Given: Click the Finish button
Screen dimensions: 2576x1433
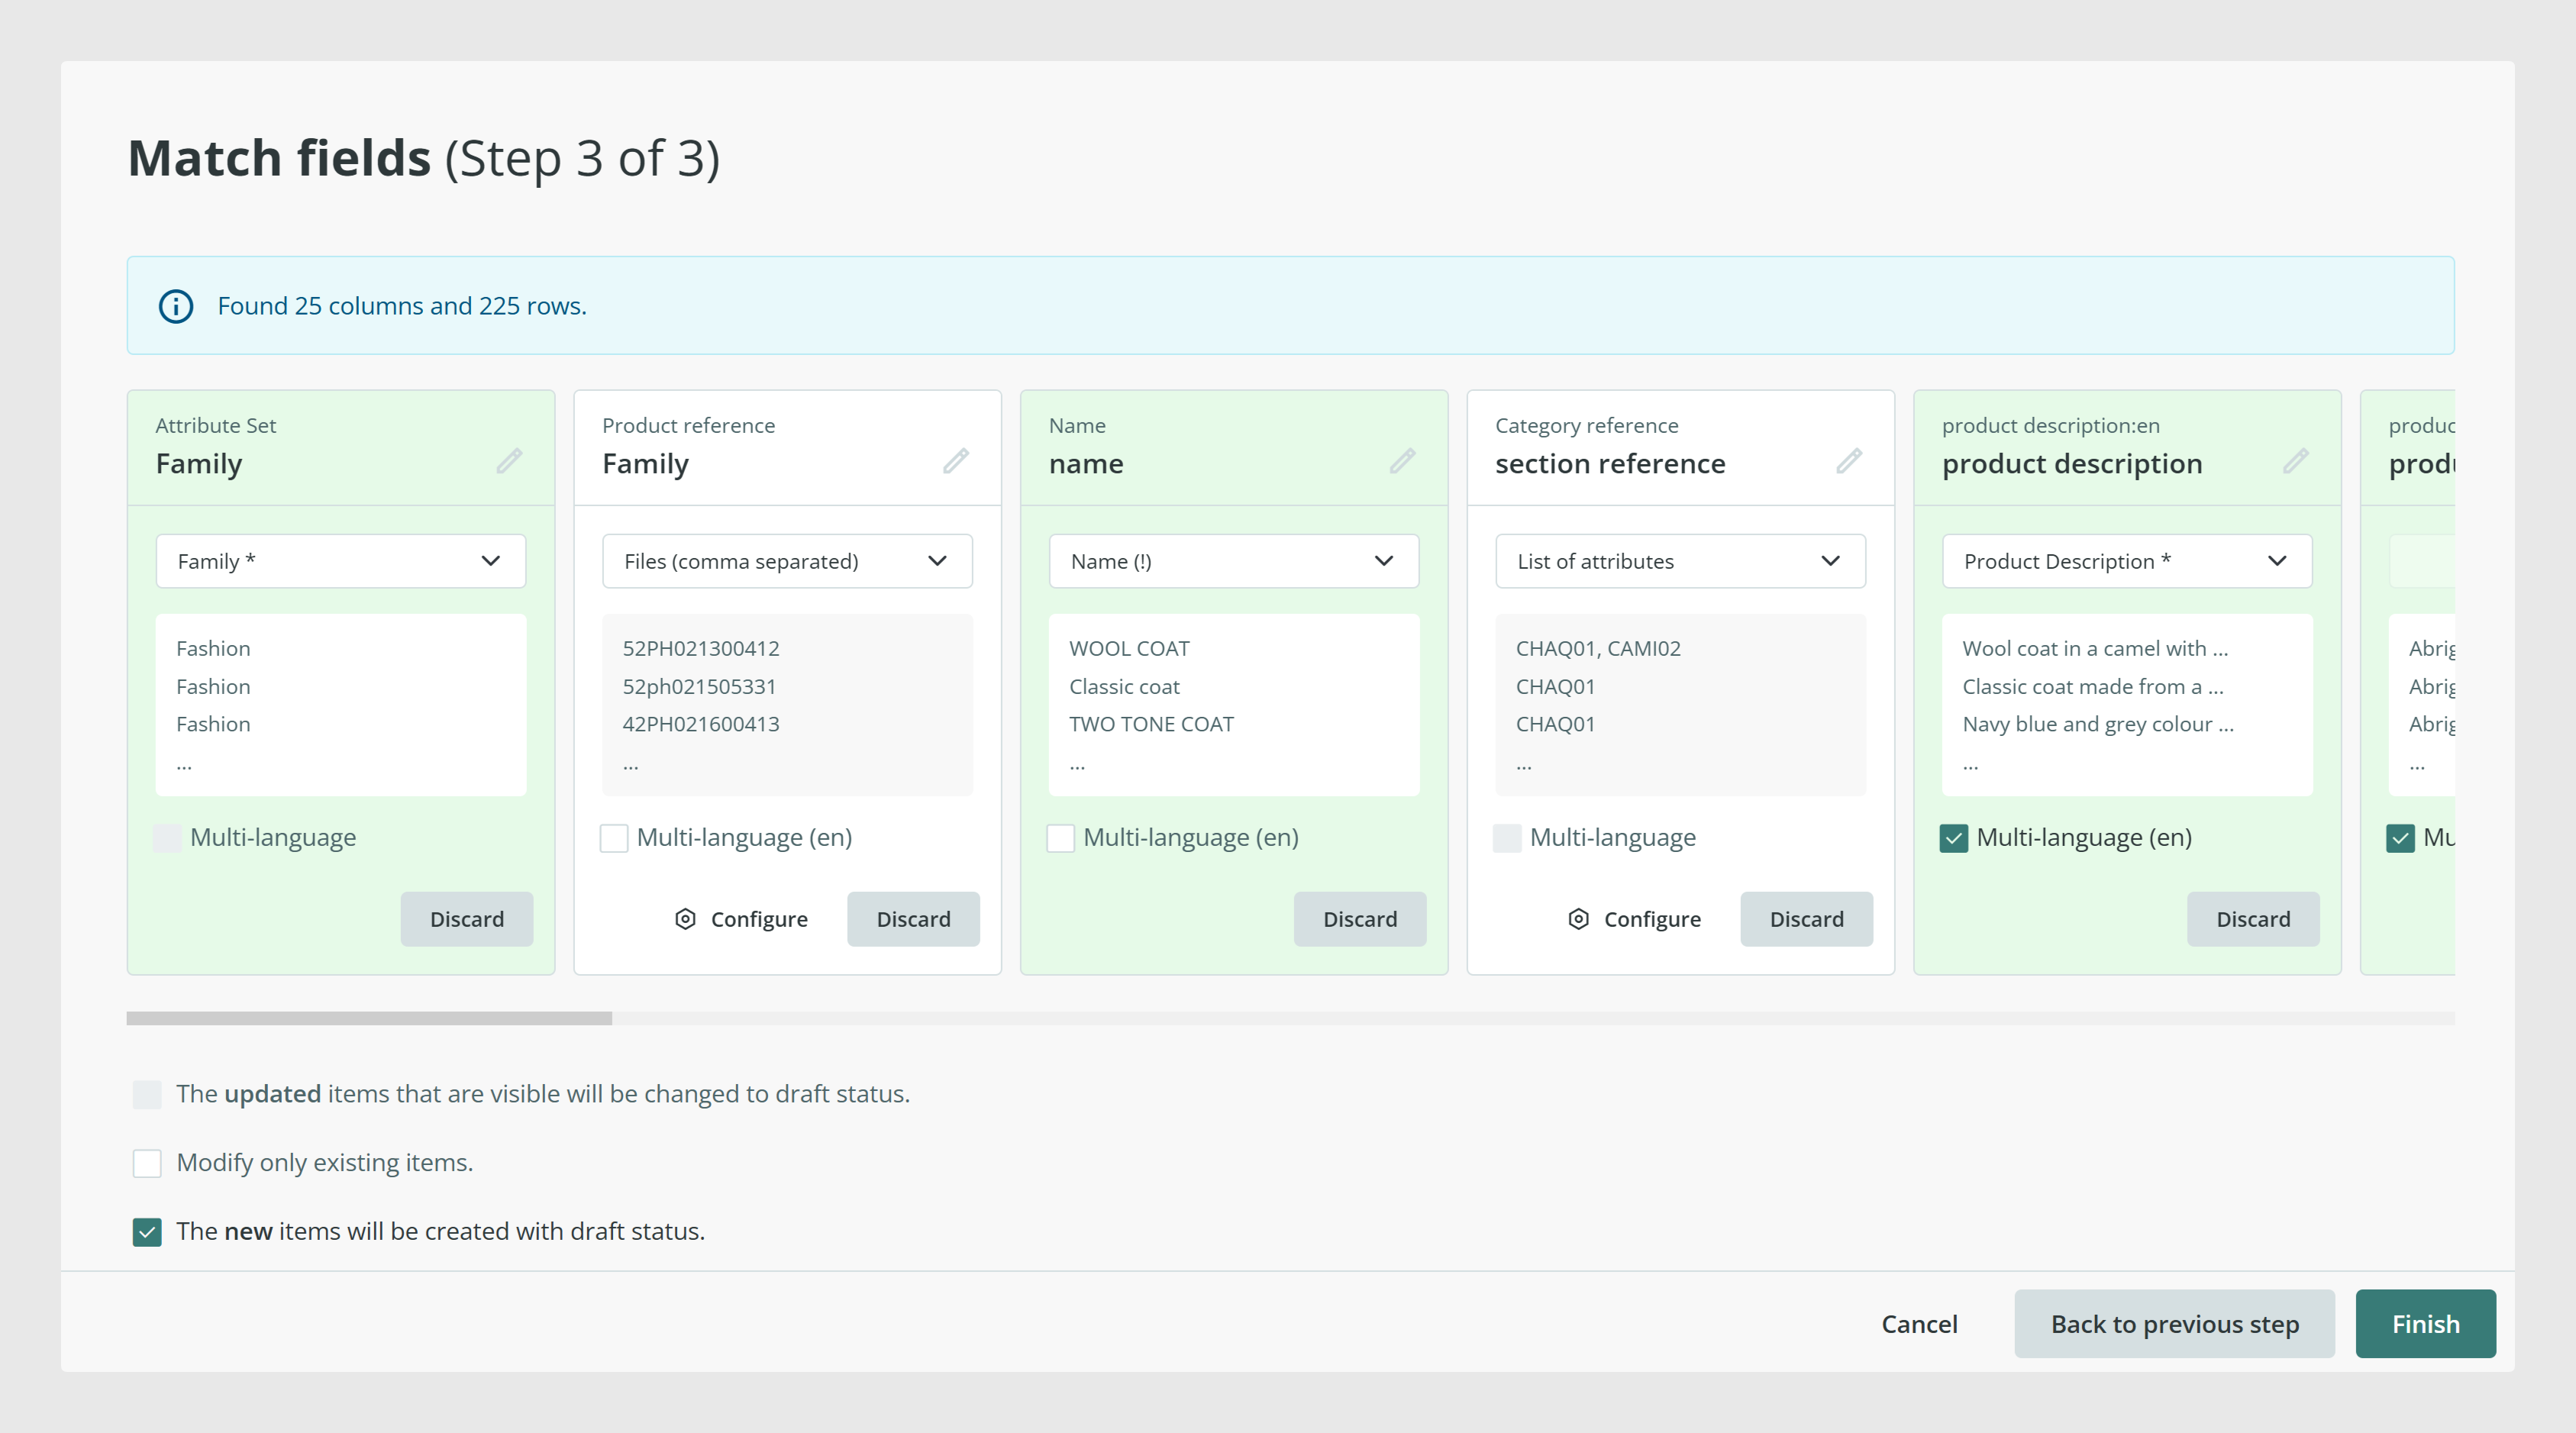Looking at the screenshot, I should pyautogui.click(x=2425, y=1324).
